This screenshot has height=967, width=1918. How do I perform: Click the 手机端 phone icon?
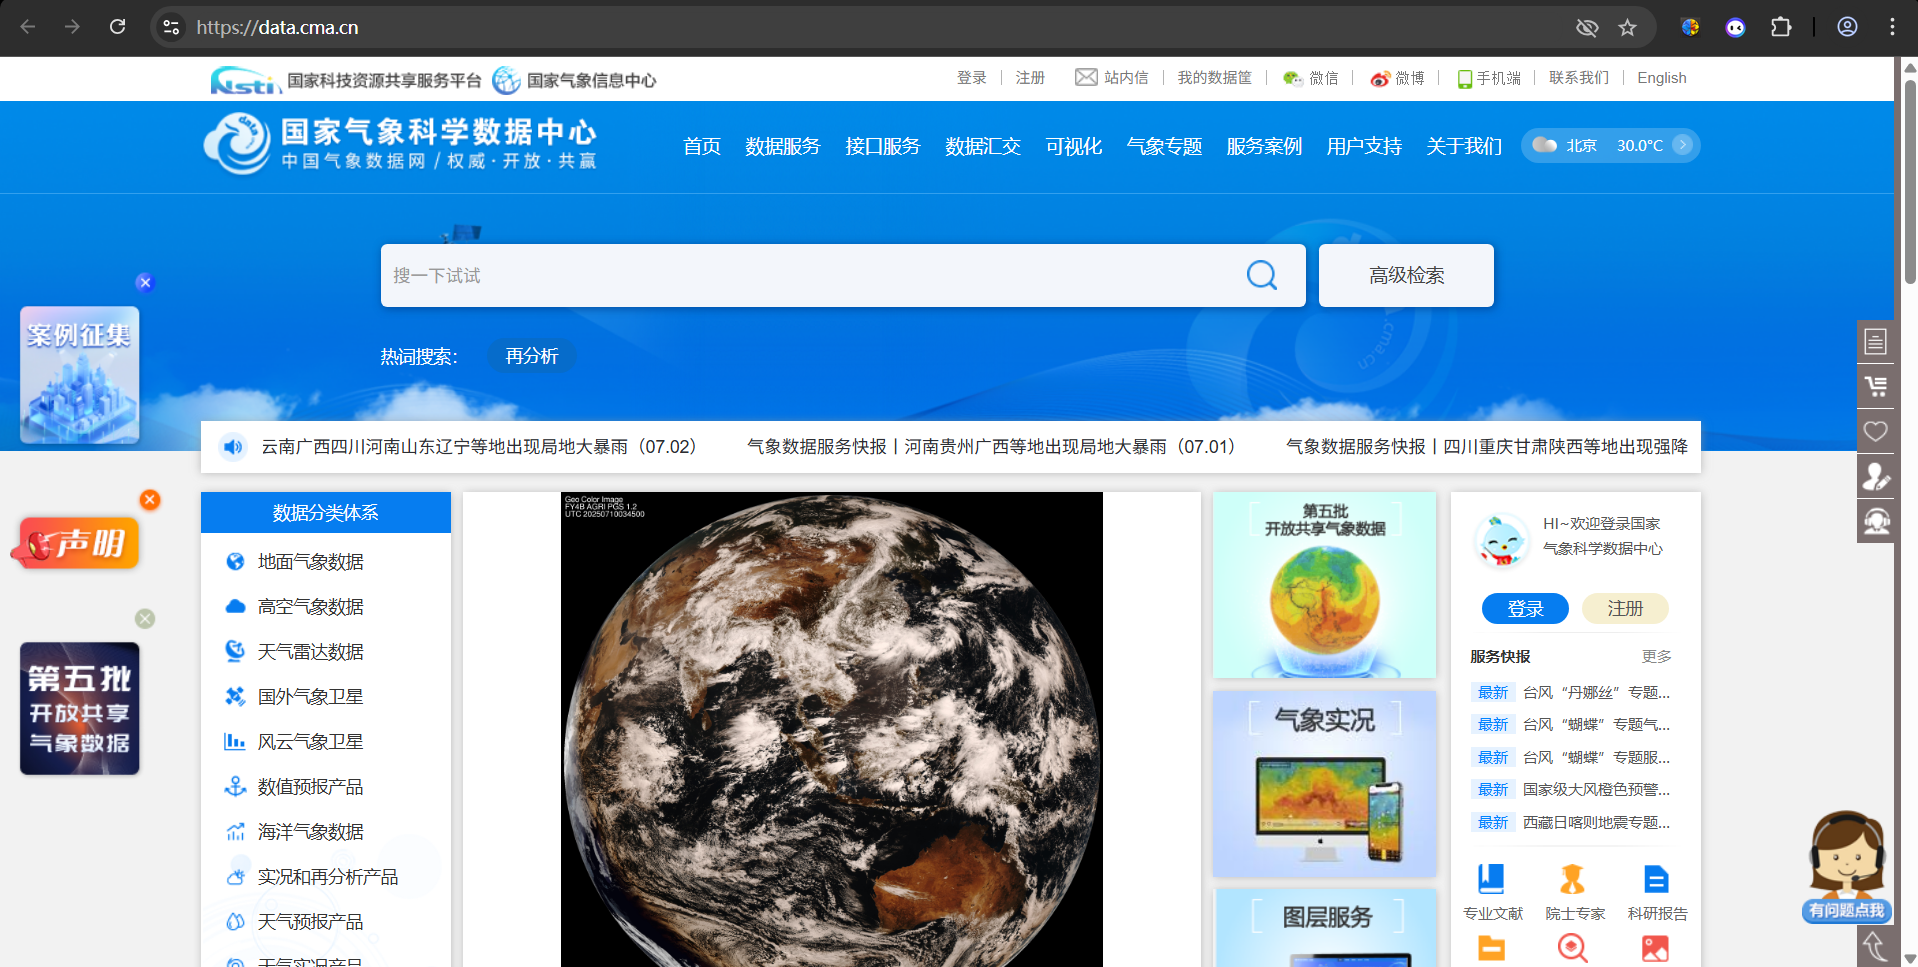tap(1464, 79)
